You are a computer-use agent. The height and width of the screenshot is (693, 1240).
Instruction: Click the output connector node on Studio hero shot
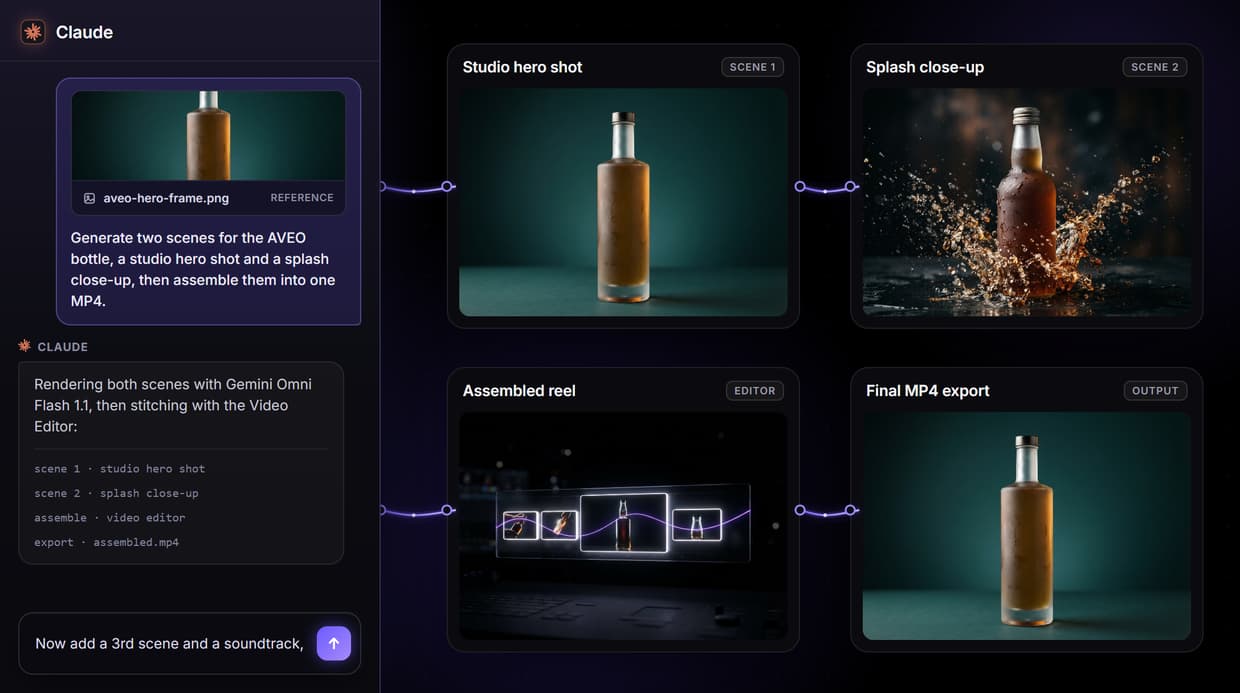[800, 186]
